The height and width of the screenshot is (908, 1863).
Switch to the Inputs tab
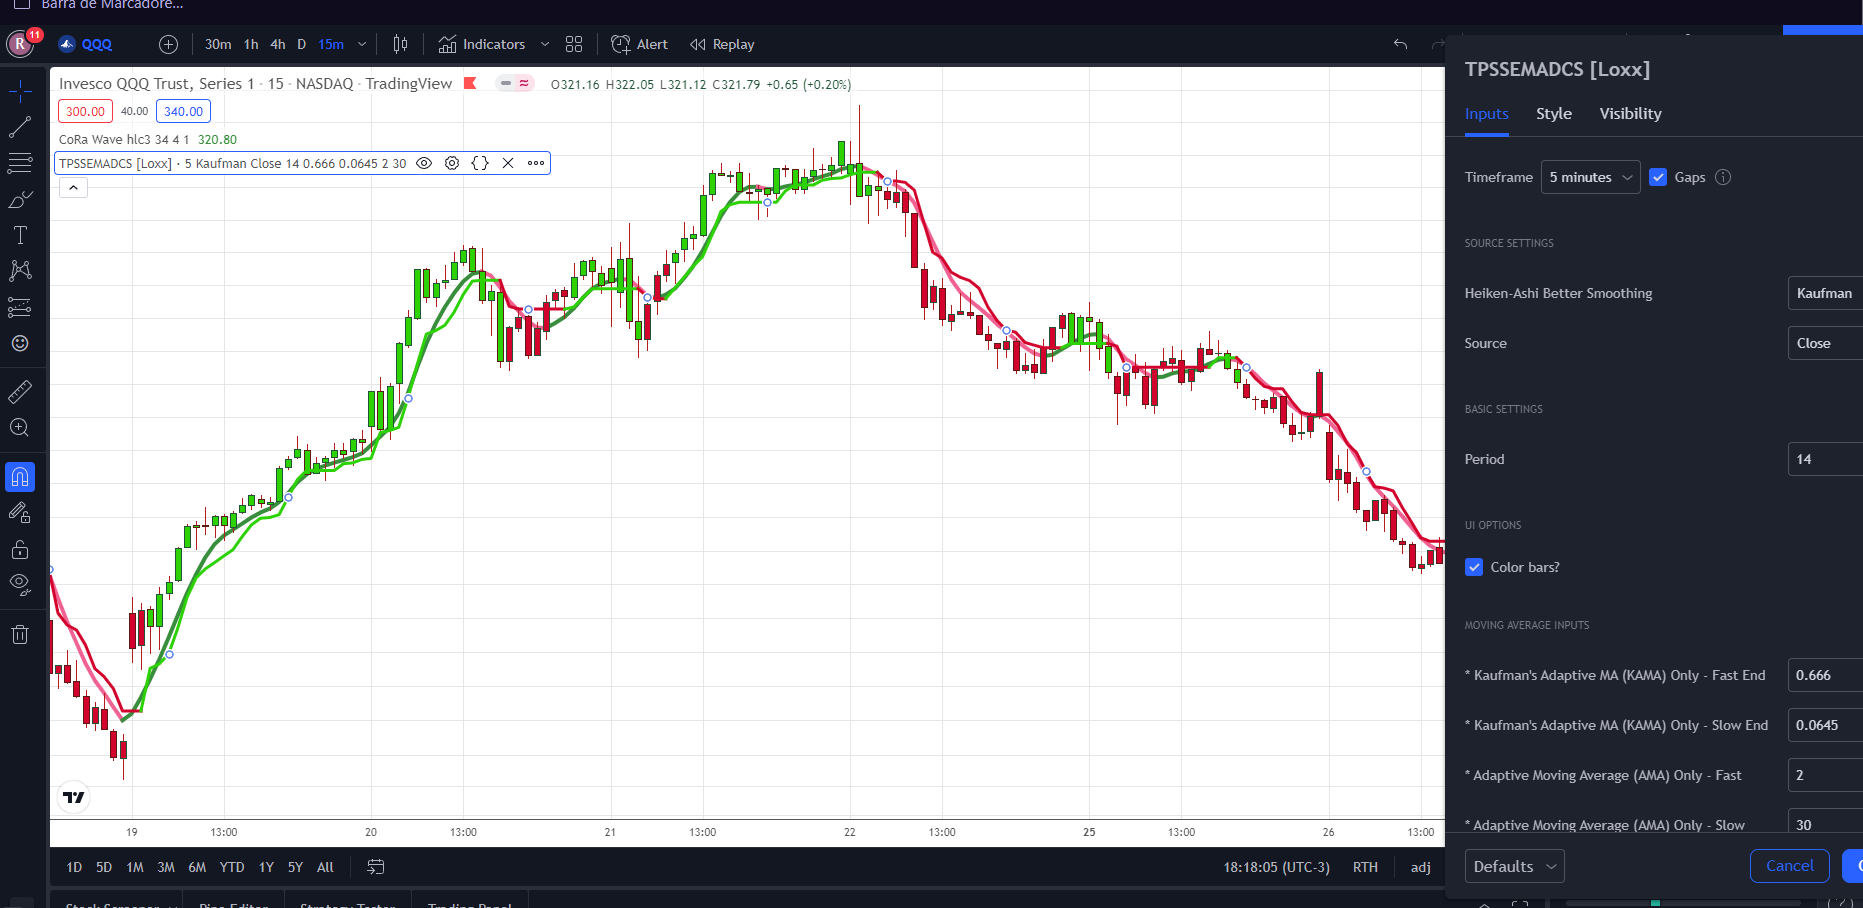click(x=1487, y=114)
